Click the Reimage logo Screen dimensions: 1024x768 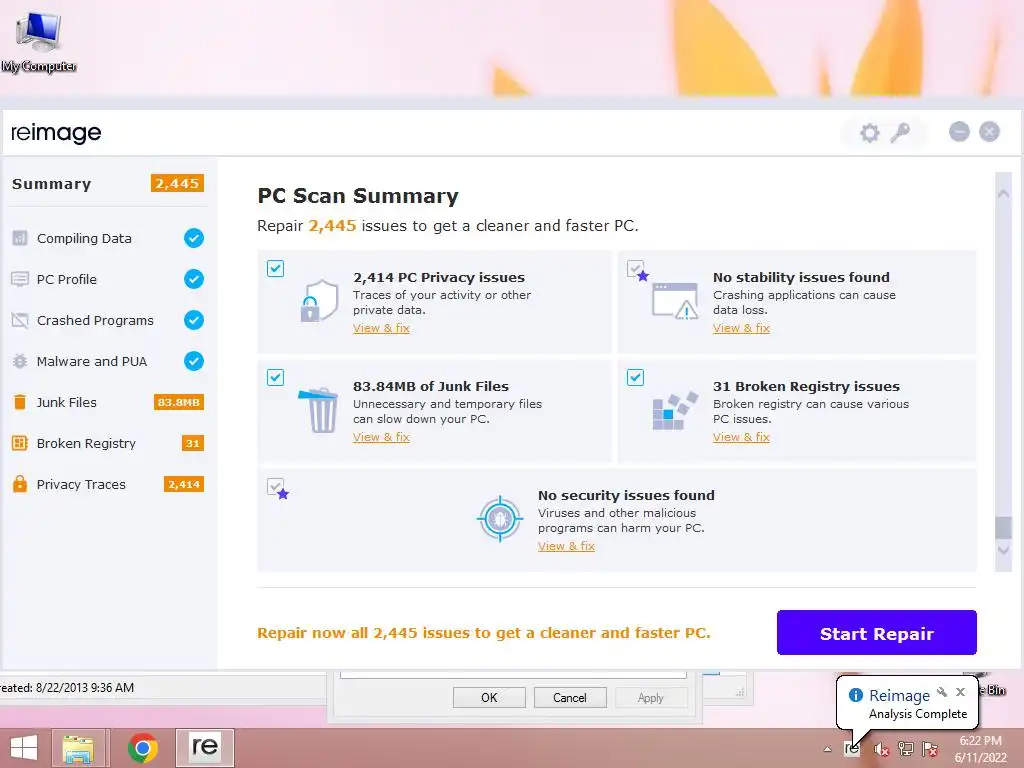[x=56, y=133]
